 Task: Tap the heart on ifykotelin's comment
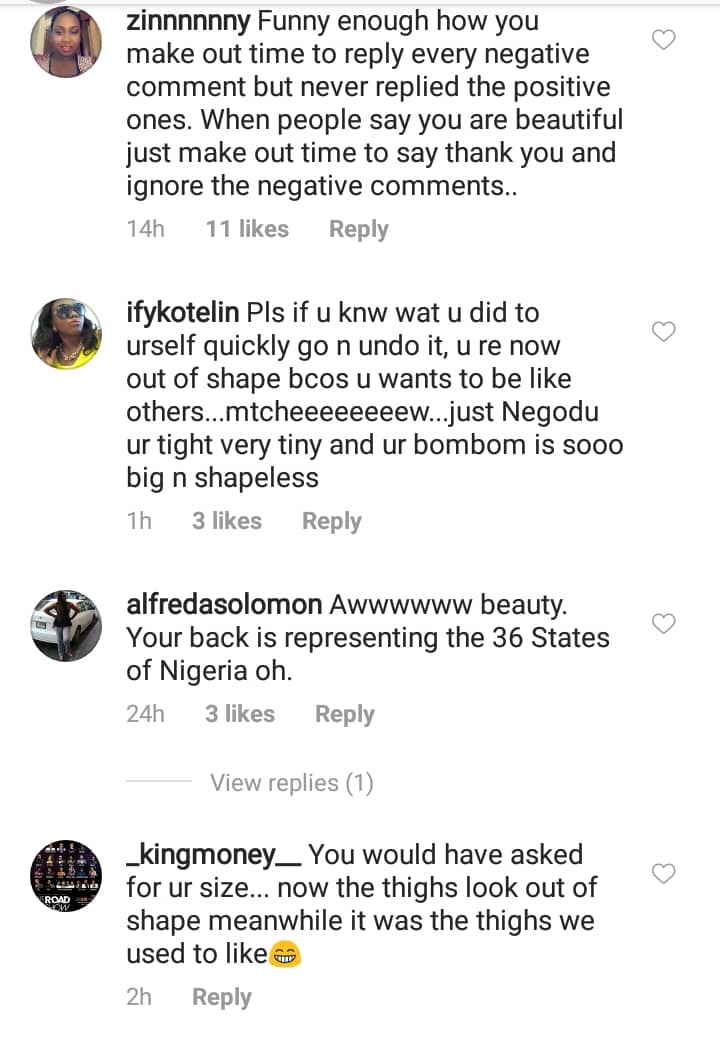point(664,331)
